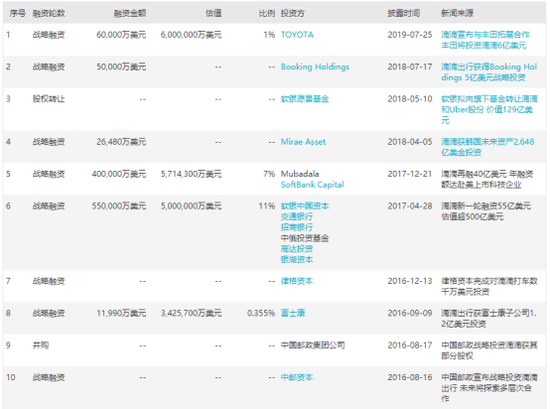Image resolution: width=550 pixels, height=409 pixels.
Task: Select the 26,480万美元 amount cell
Action: (x=121, y=142)
